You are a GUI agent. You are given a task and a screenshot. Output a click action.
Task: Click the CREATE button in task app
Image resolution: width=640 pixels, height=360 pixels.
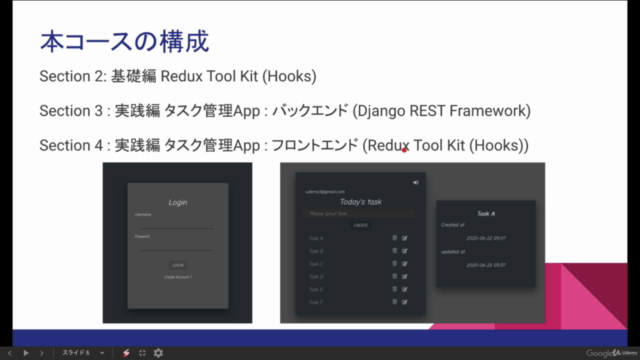(360, 225)
